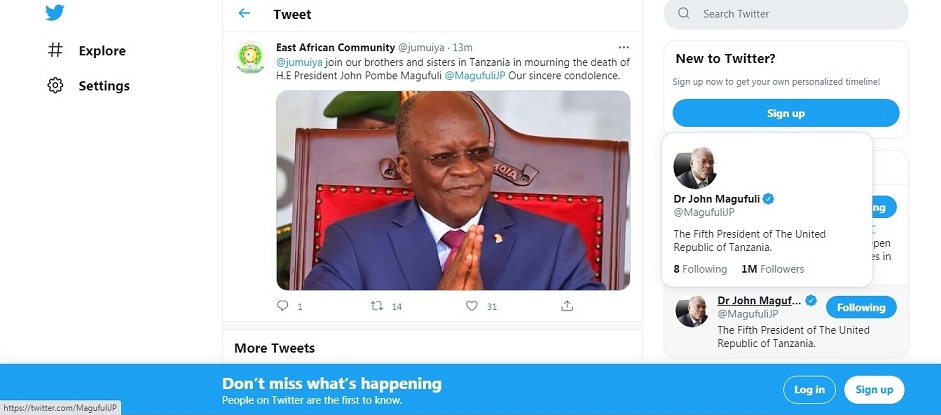Open the Explore hashtag icon

click(56, 50)
